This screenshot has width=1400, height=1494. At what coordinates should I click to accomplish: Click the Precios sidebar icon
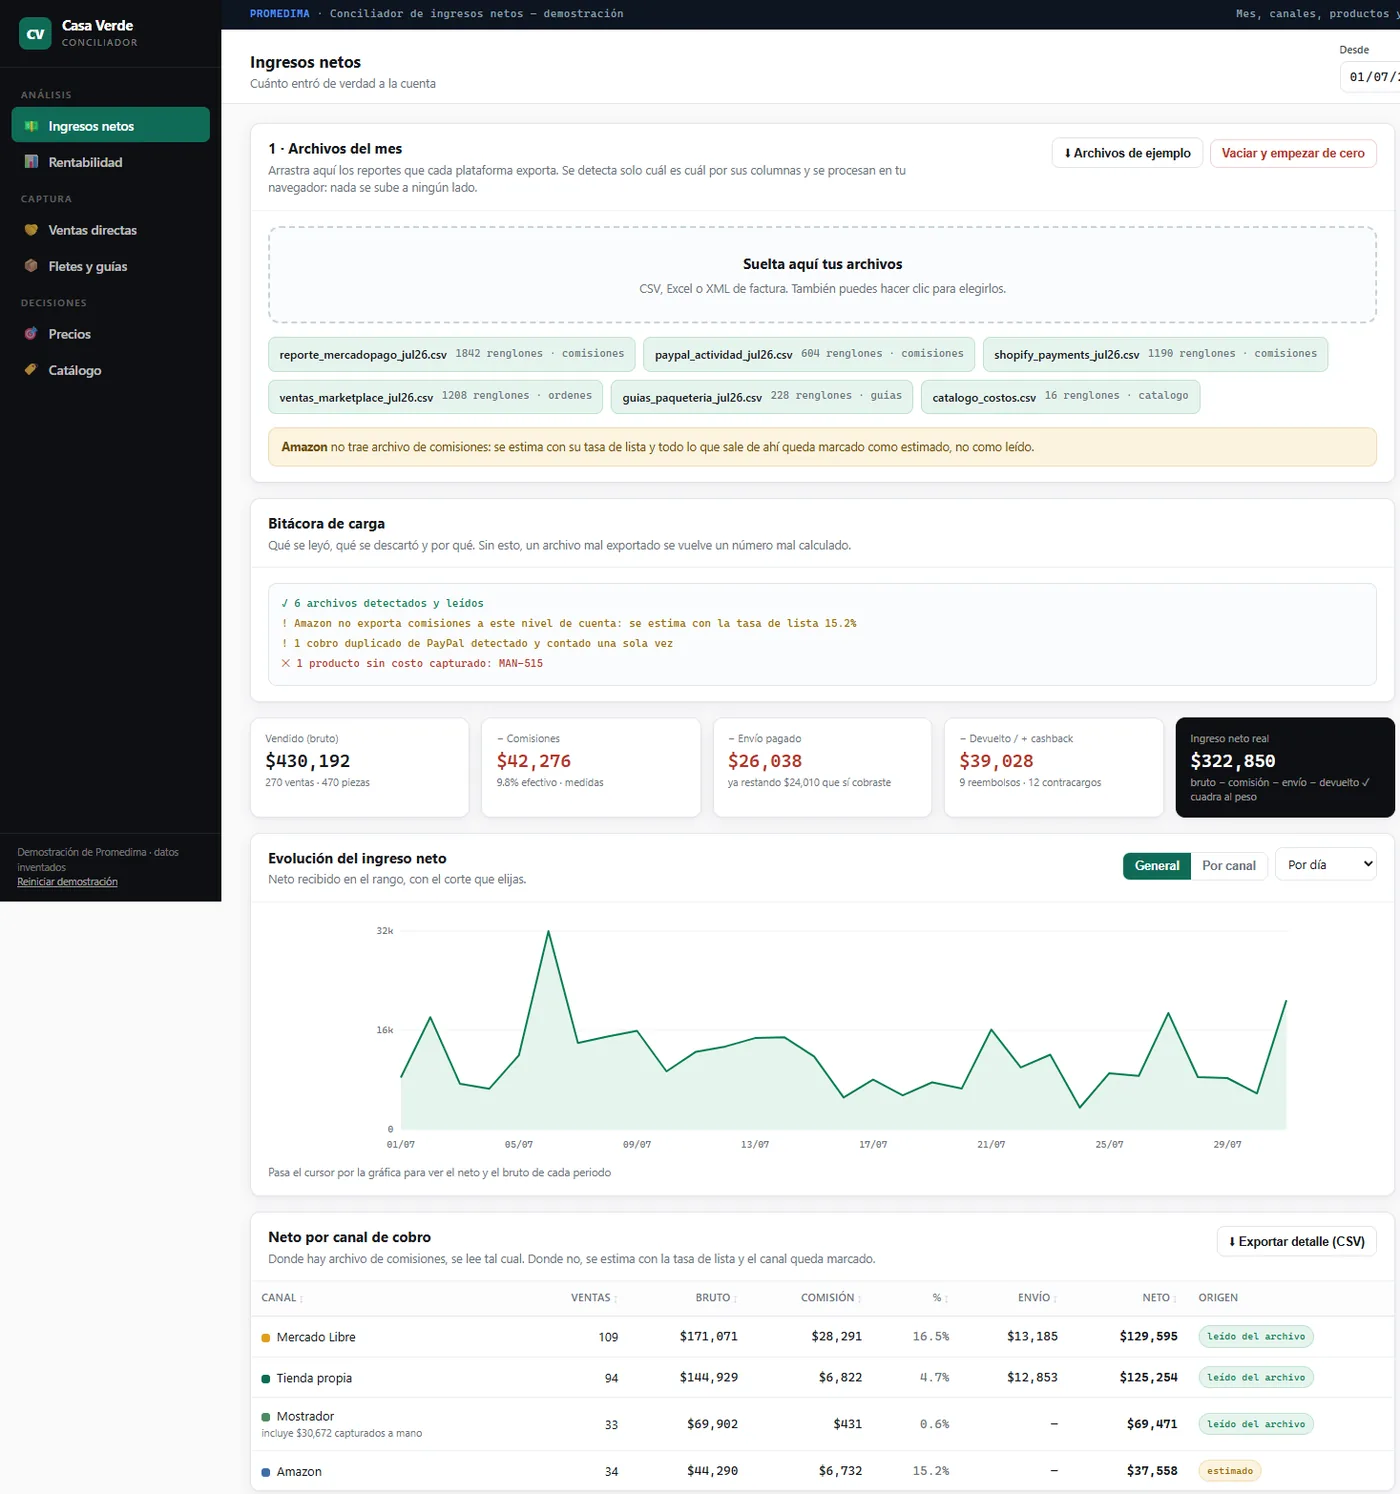click(x=31, y=334)
